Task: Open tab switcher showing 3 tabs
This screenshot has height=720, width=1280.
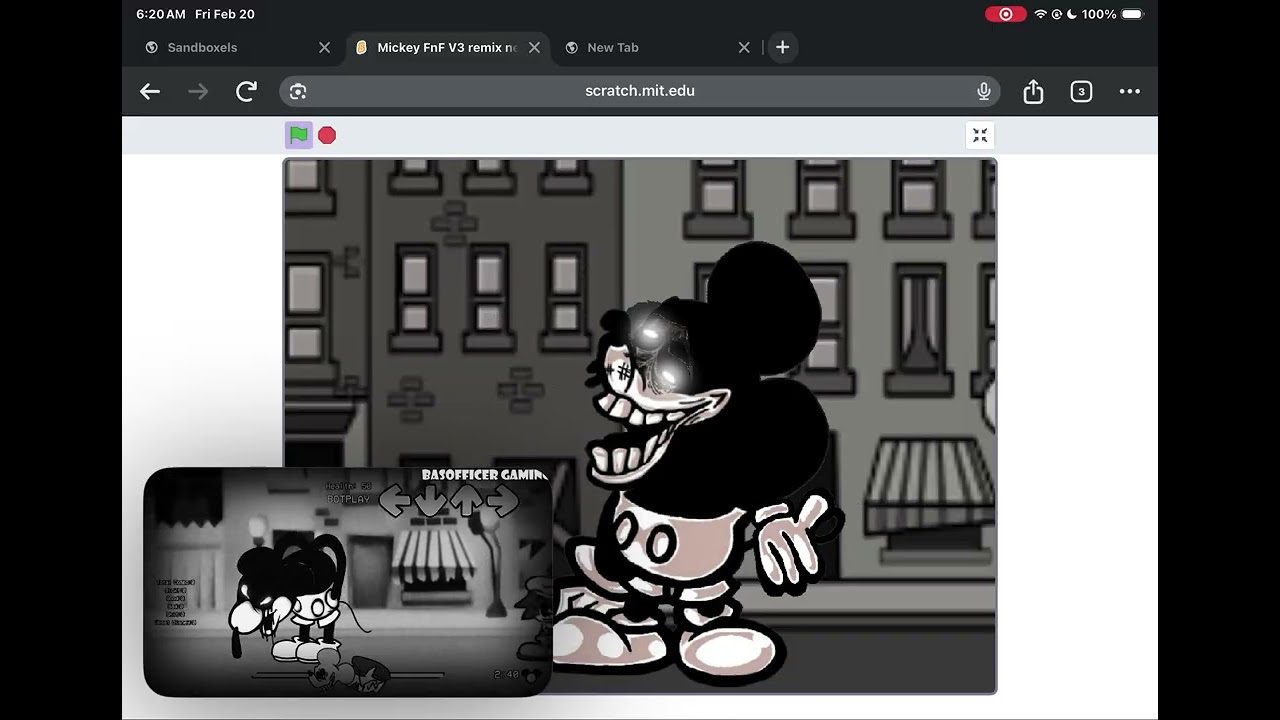Action: click(1081, 91)
